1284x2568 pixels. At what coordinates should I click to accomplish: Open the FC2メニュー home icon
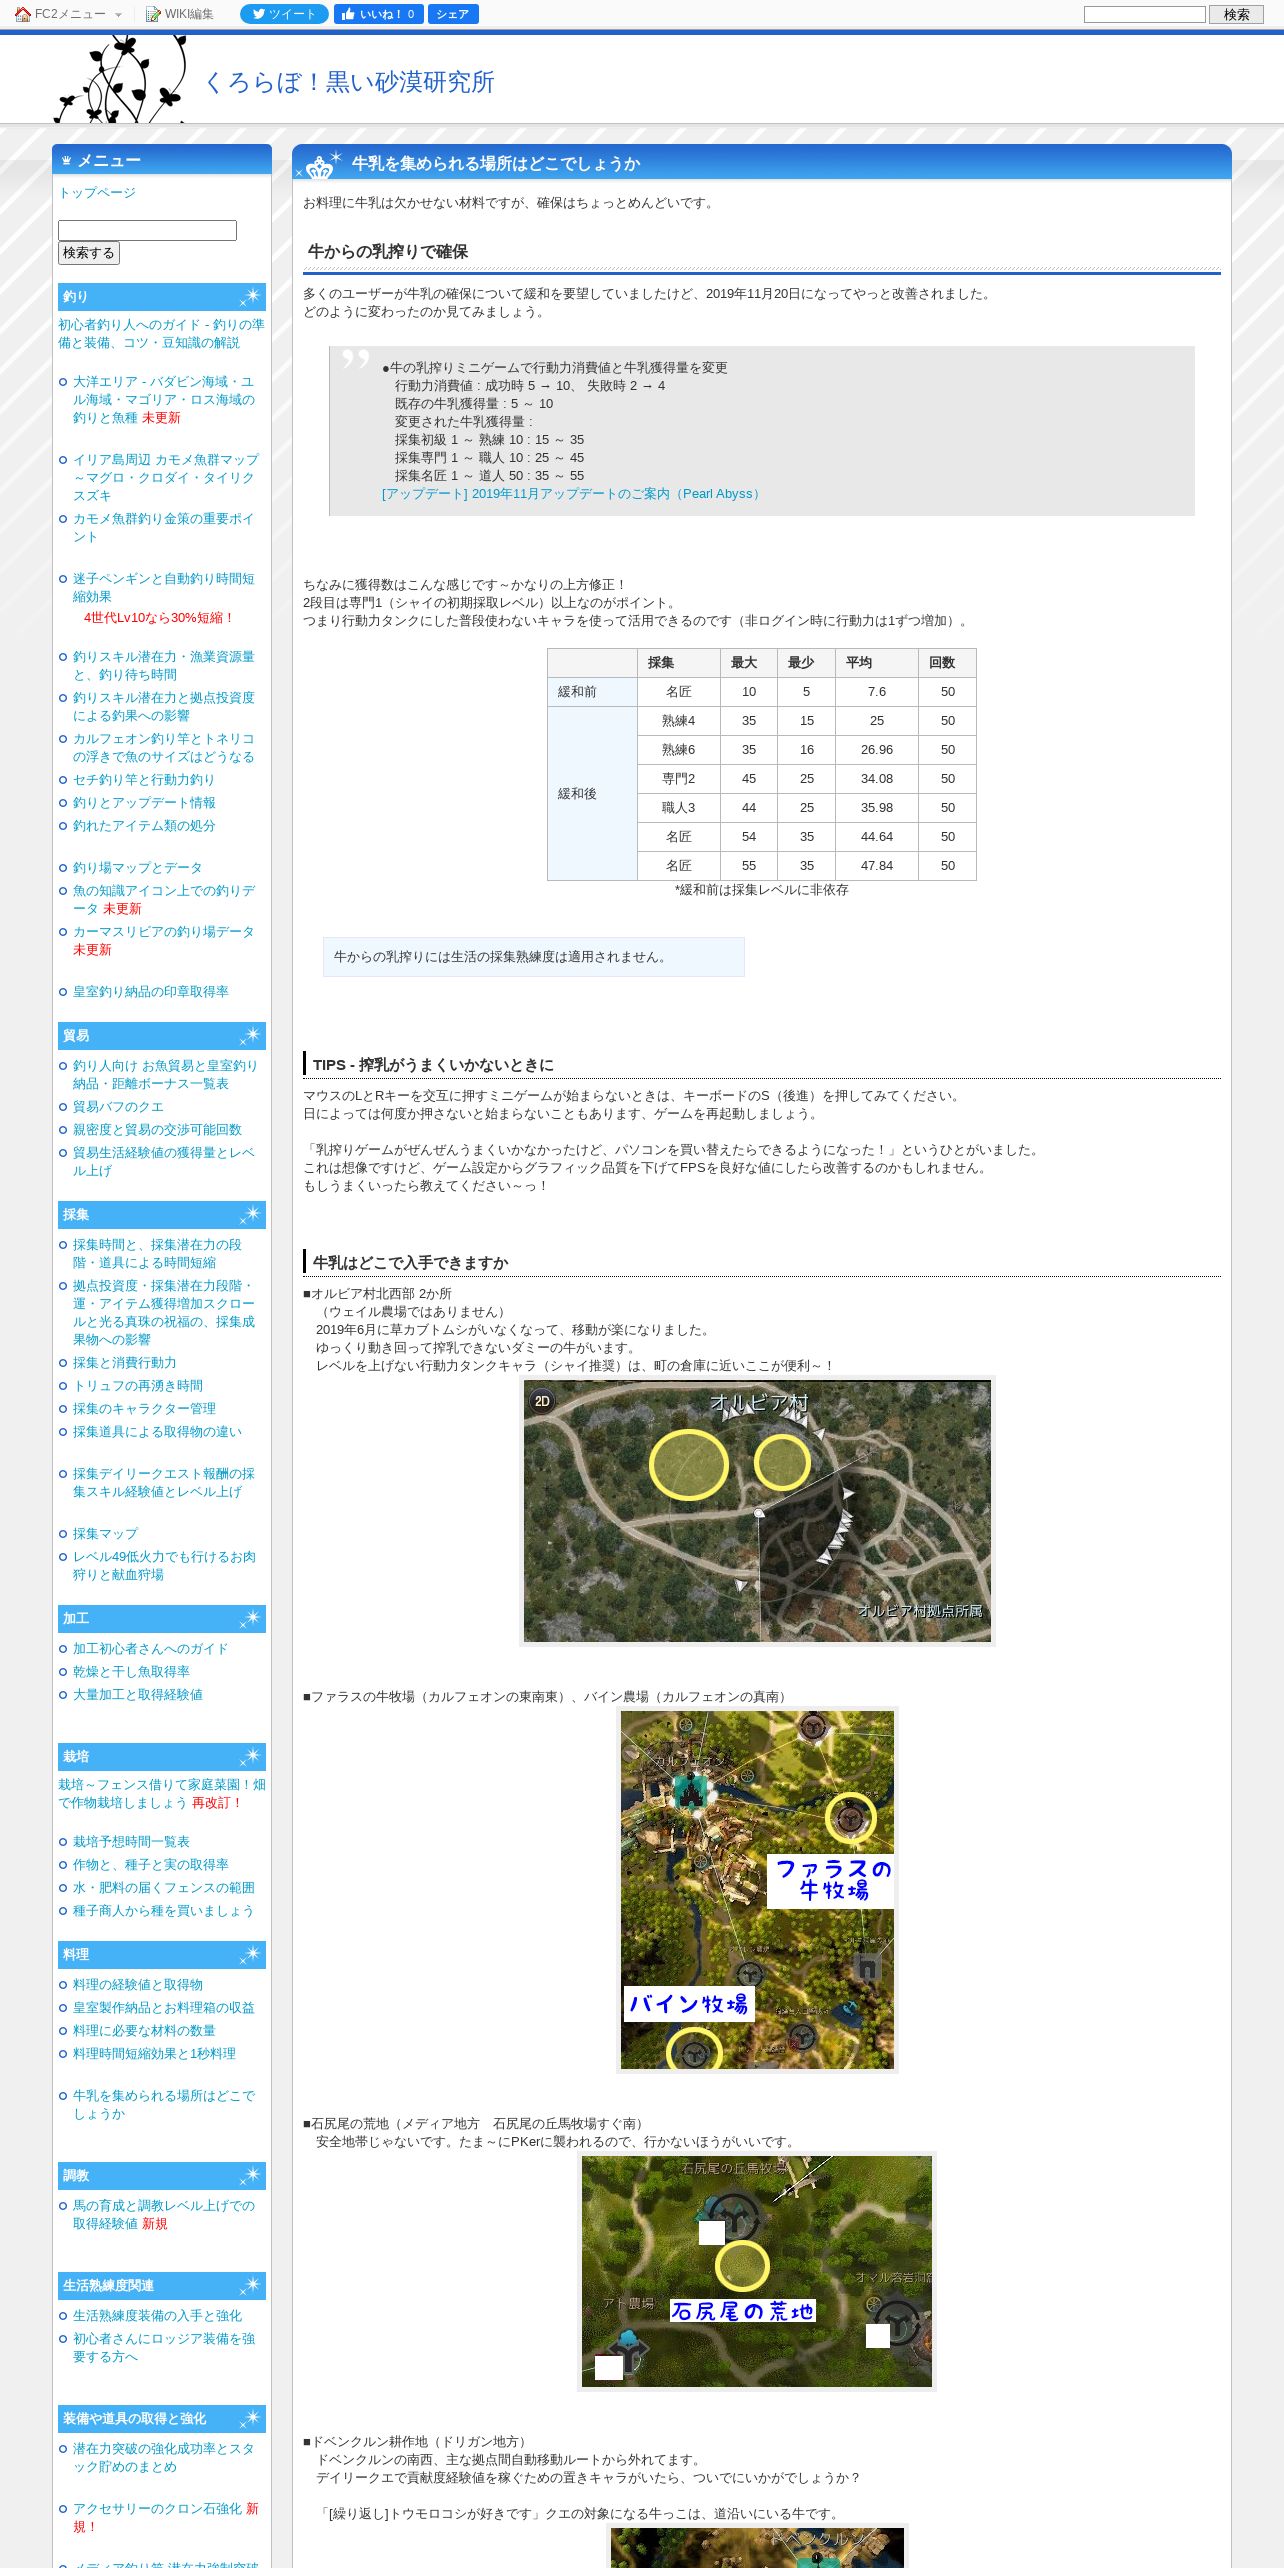coord(22,14)
